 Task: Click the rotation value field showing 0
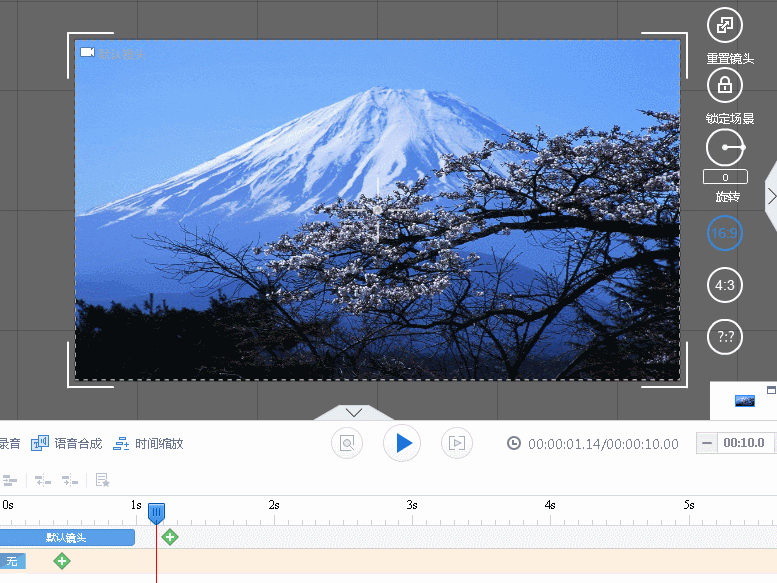[725, 177]
